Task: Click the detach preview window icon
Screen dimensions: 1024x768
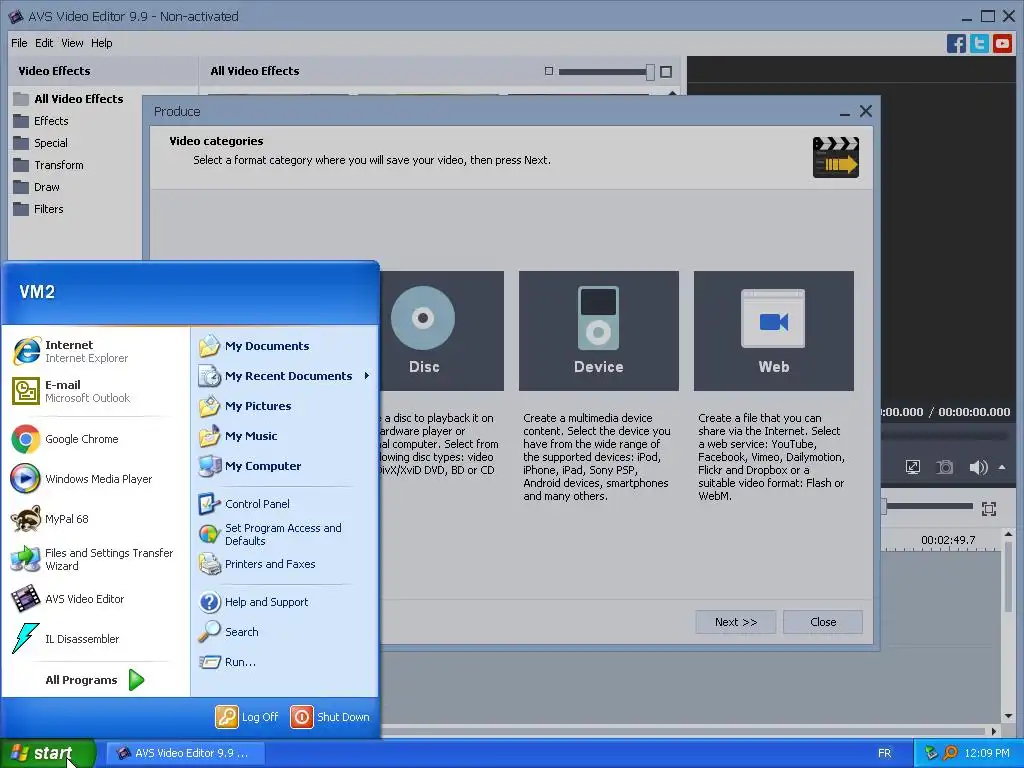Action: point(912,467)
